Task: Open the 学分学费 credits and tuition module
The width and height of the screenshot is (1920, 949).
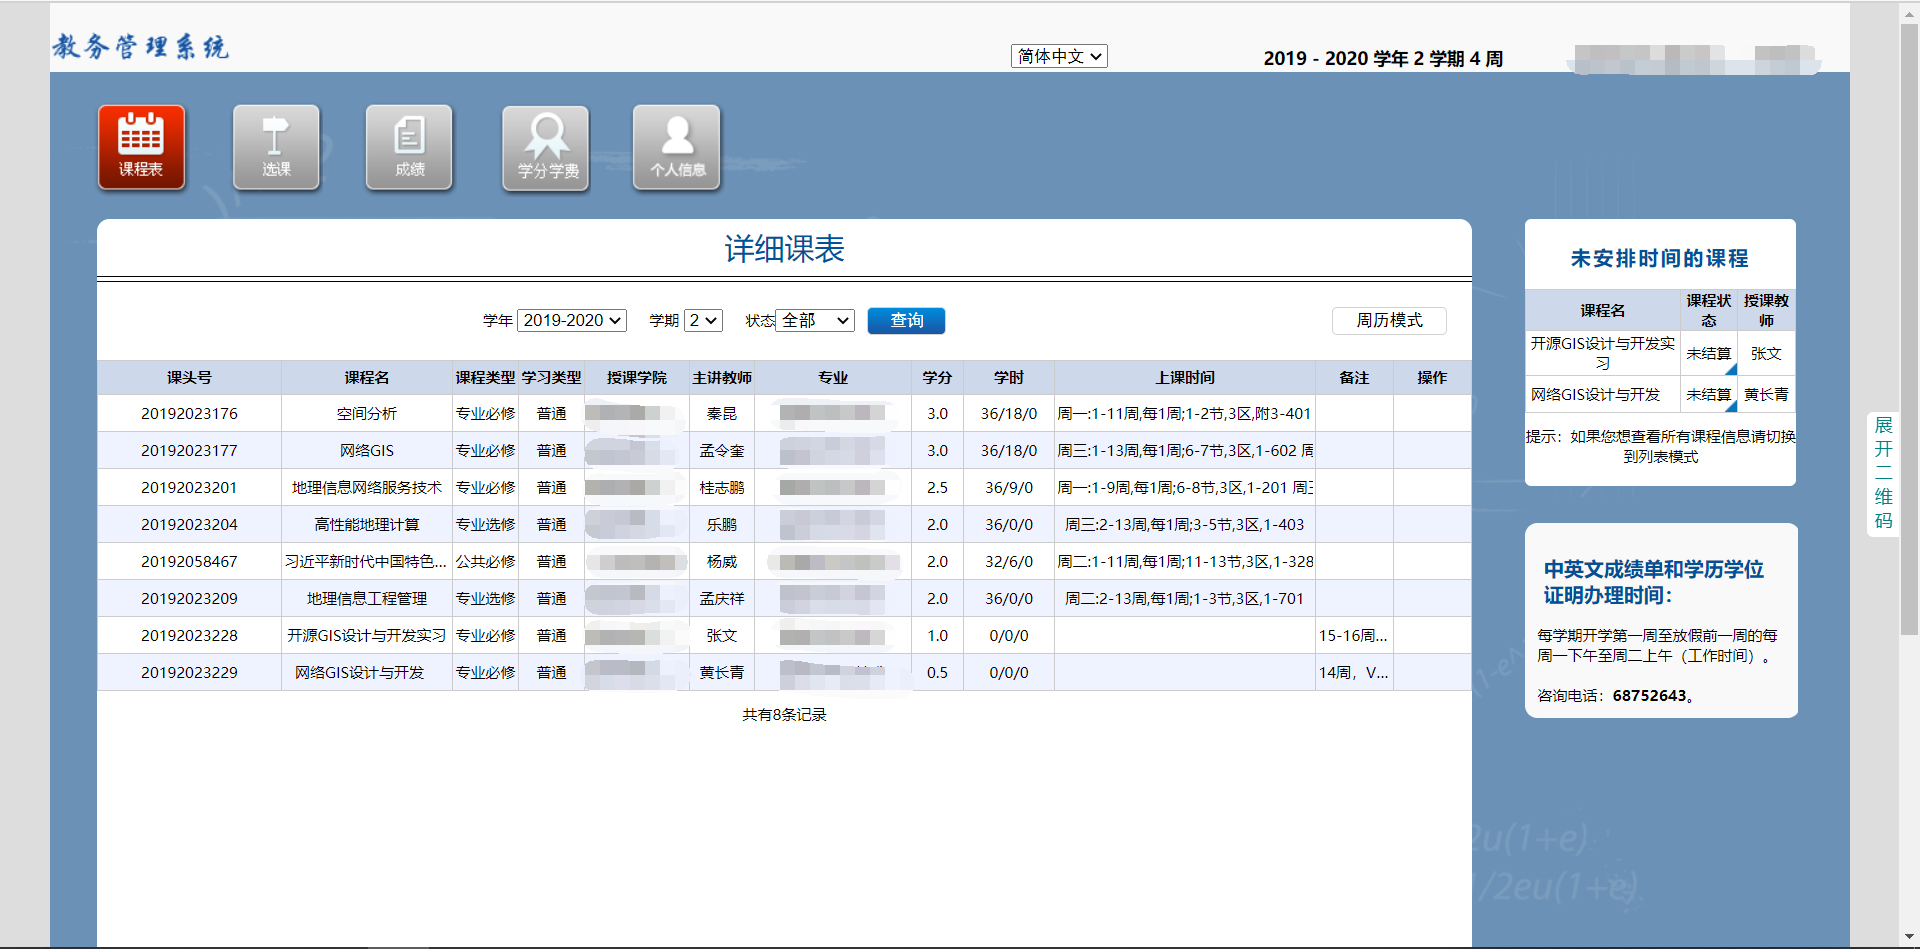Action: [545, 147]
